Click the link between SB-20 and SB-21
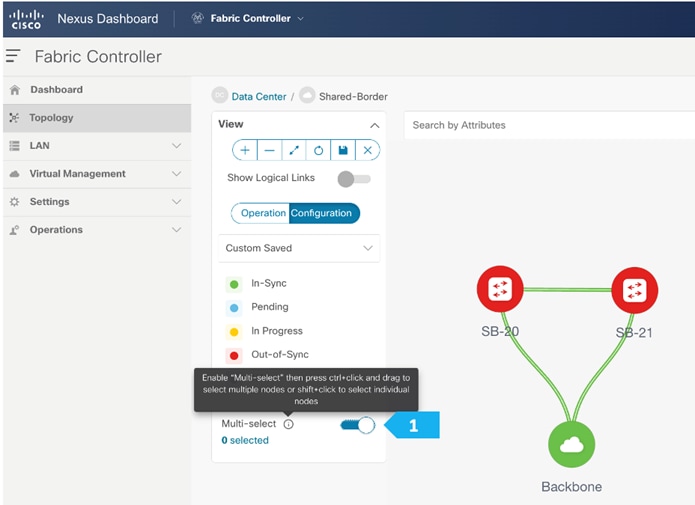Screen dimensions: 695x505 point(567,290)
